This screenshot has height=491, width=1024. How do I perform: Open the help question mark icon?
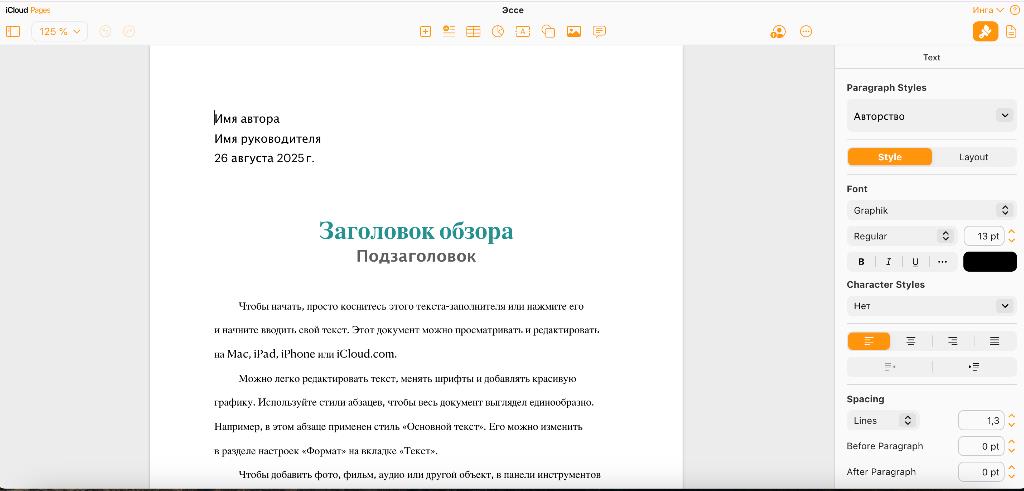coord(1014,10)
